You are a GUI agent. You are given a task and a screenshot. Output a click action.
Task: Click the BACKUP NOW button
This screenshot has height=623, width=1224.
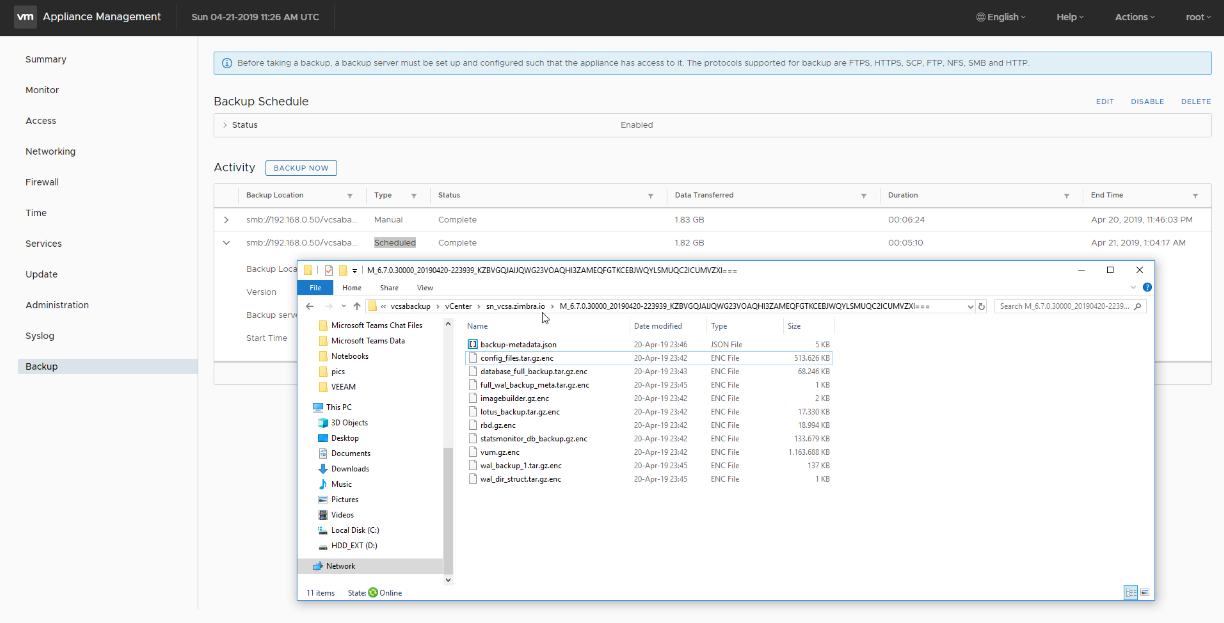click(x=301, y=168)
